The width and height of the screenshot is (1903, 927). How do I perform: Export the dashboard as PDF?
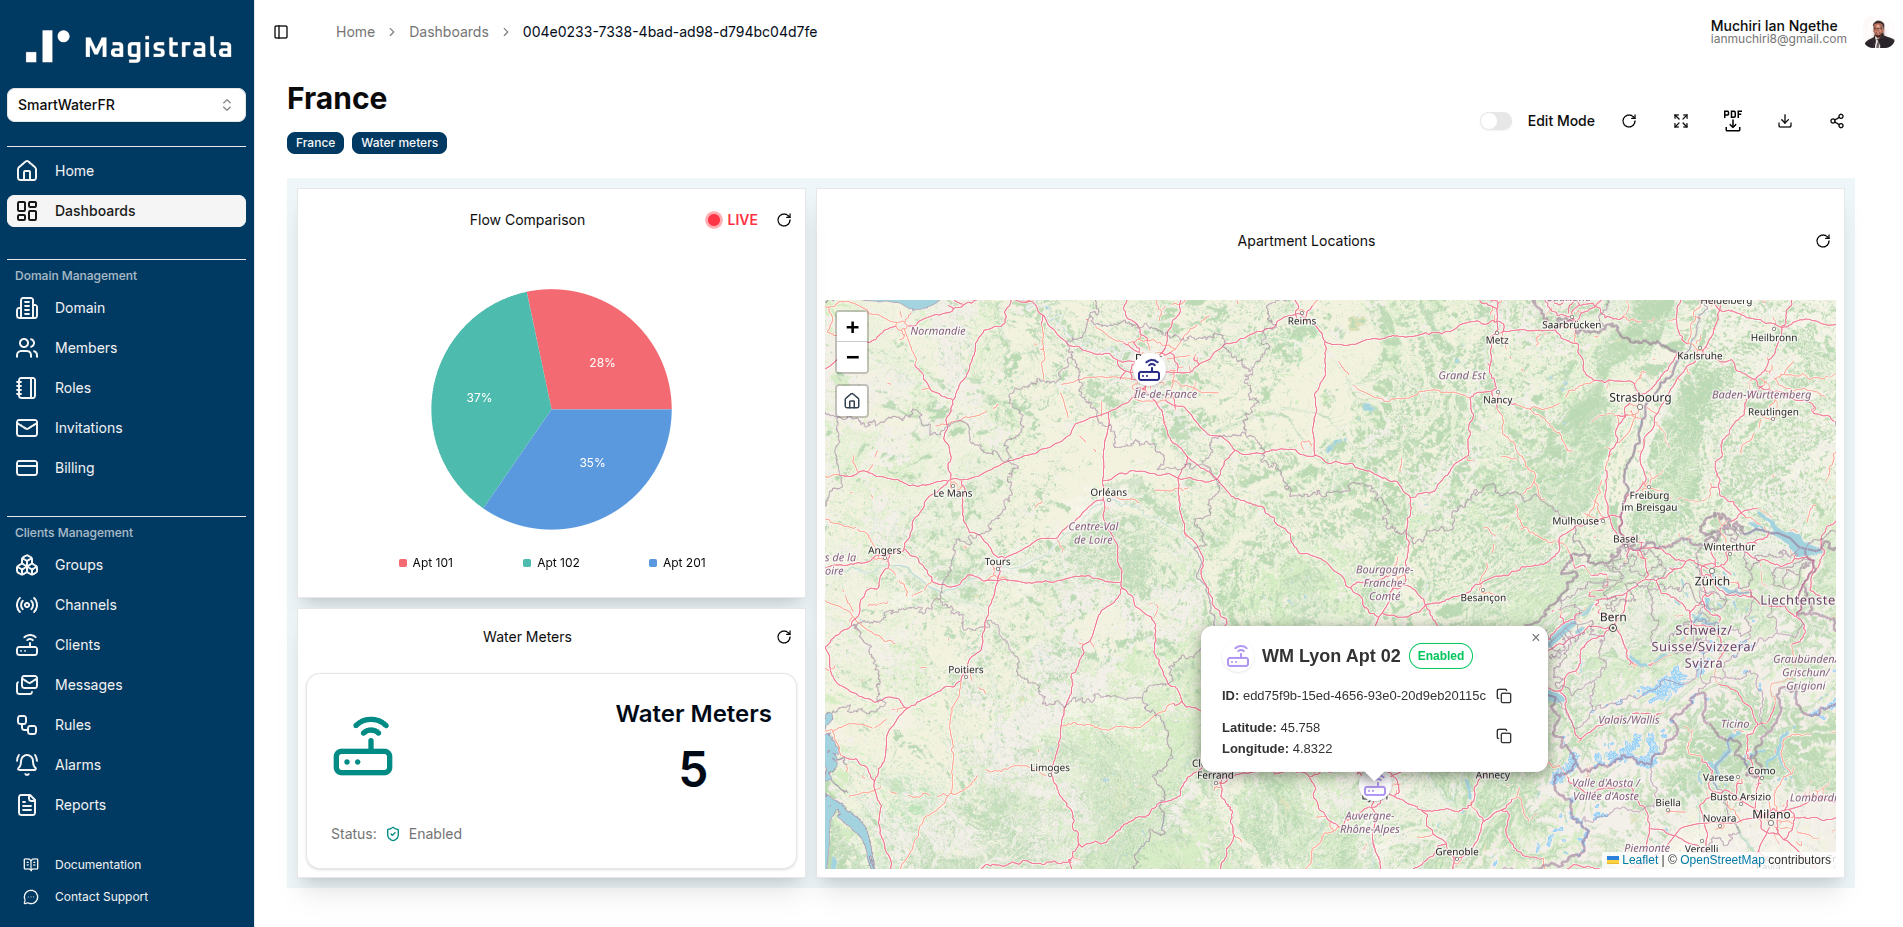click(x=1733, y=120)
